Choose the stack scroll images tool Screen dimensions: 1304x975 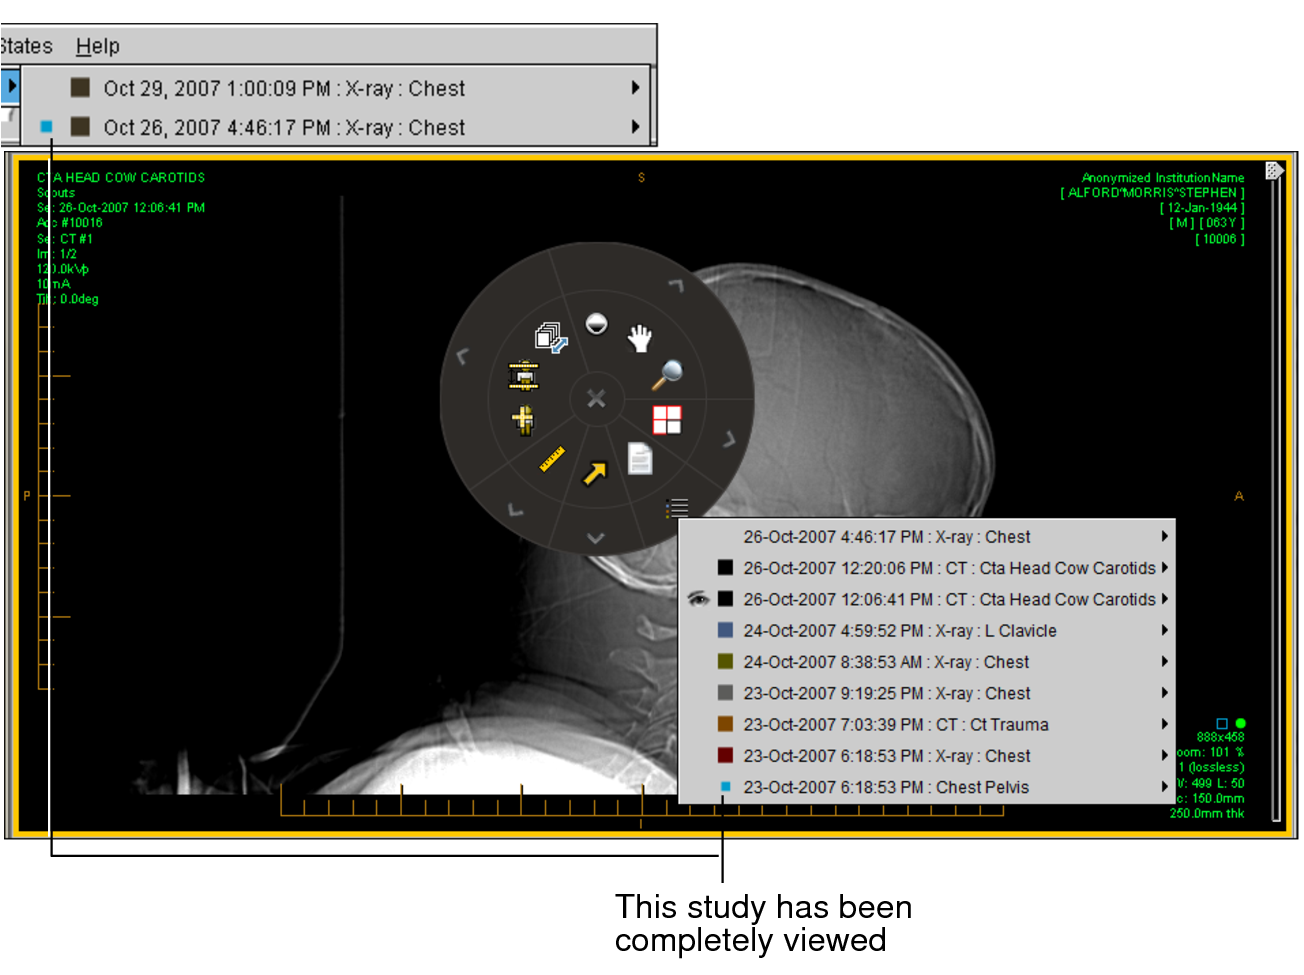coord(551,338)
